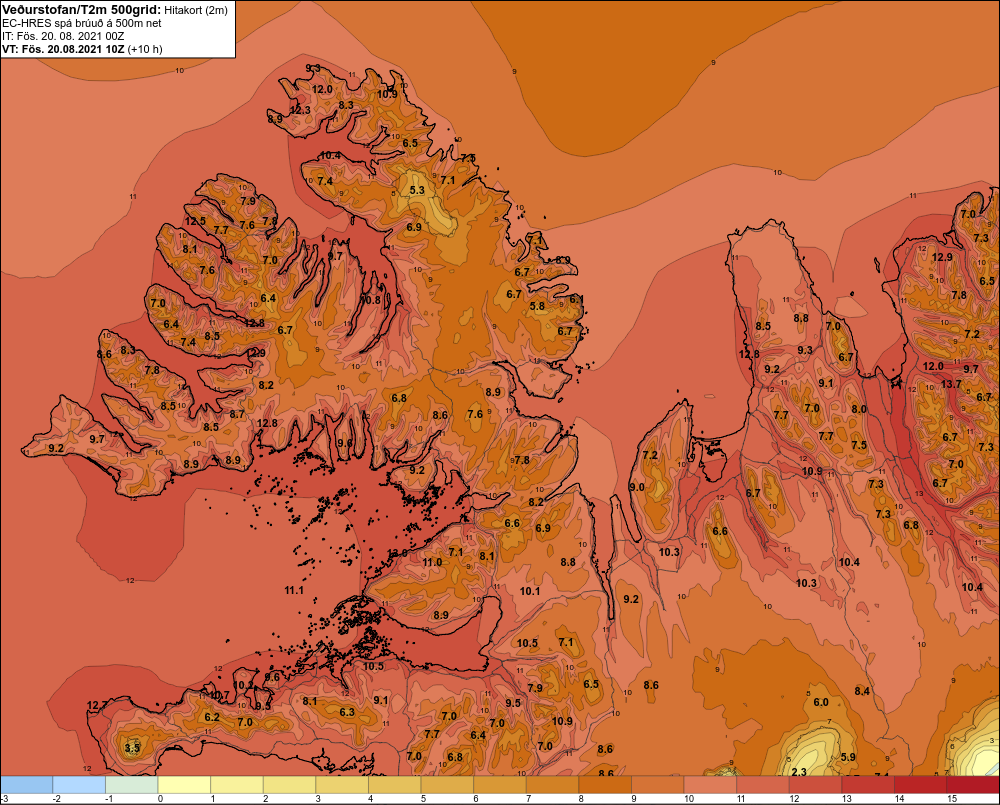
Task: Click the '10.8' temperature value
Action: (371, 299)
